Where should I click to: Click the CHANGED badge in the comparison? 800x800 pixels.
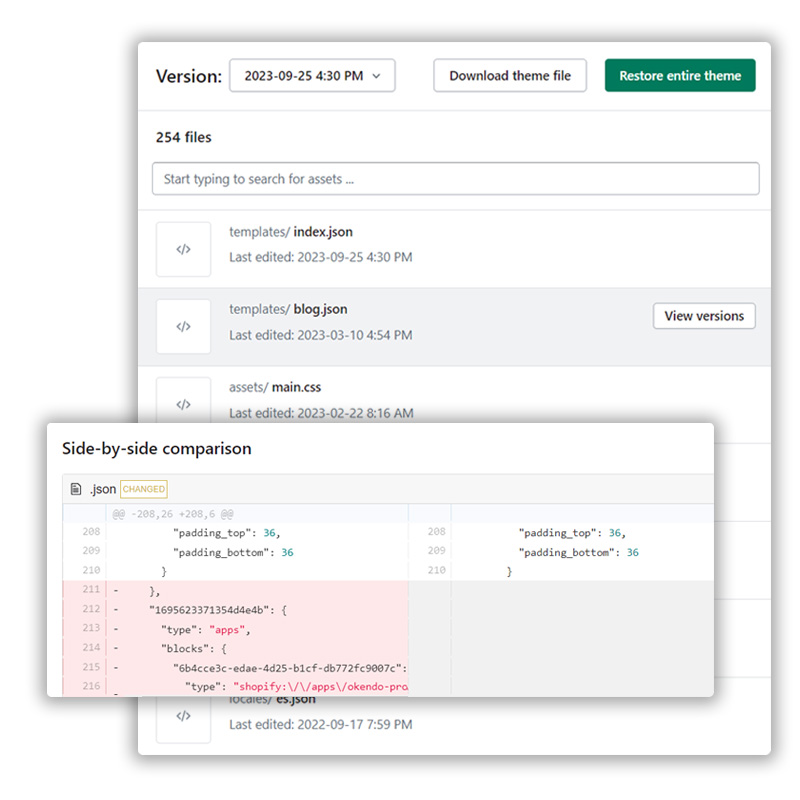pyautogui.click(x=144, y=489)
